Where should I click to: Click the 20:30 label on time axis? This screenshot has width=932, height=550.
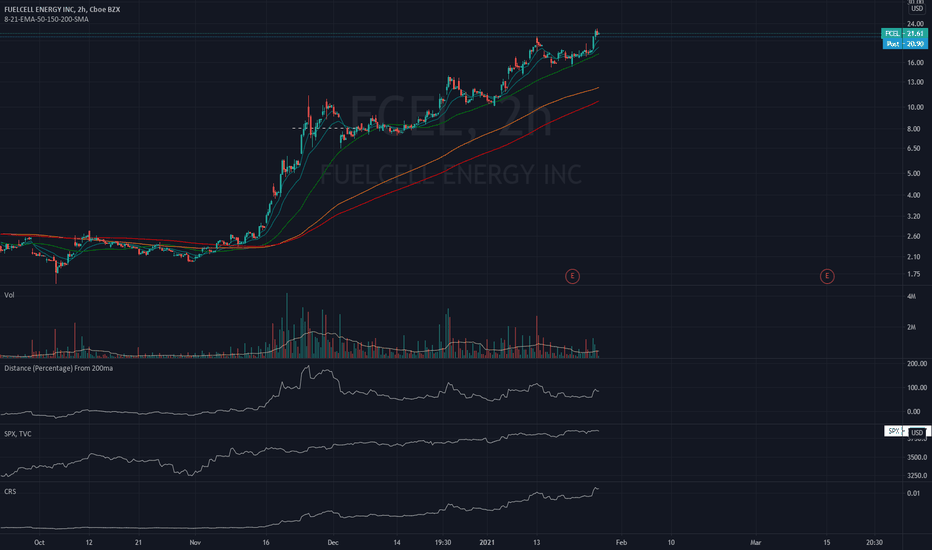tap(874, 542)
